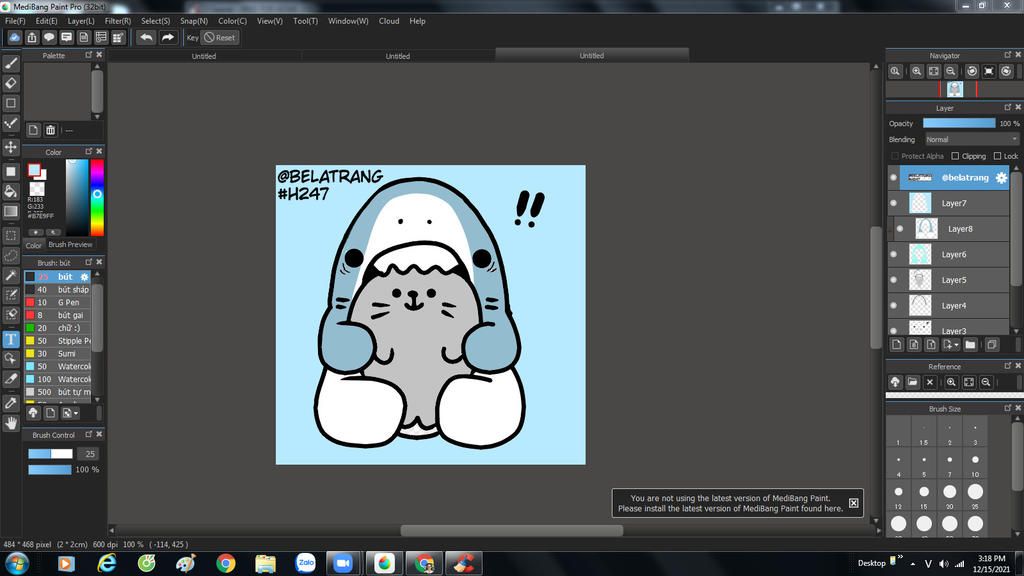
Task: Open settings gear of bút brush
Action: (x=84, y=277)
